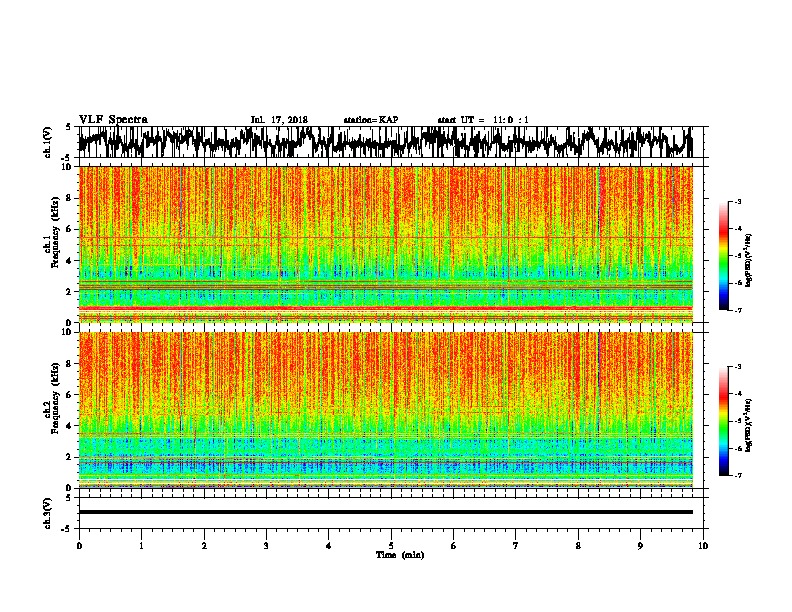792x612 pixels.
Task: Click the ch.1 "Frequency (kHz)" axis label
Action: 55,232
